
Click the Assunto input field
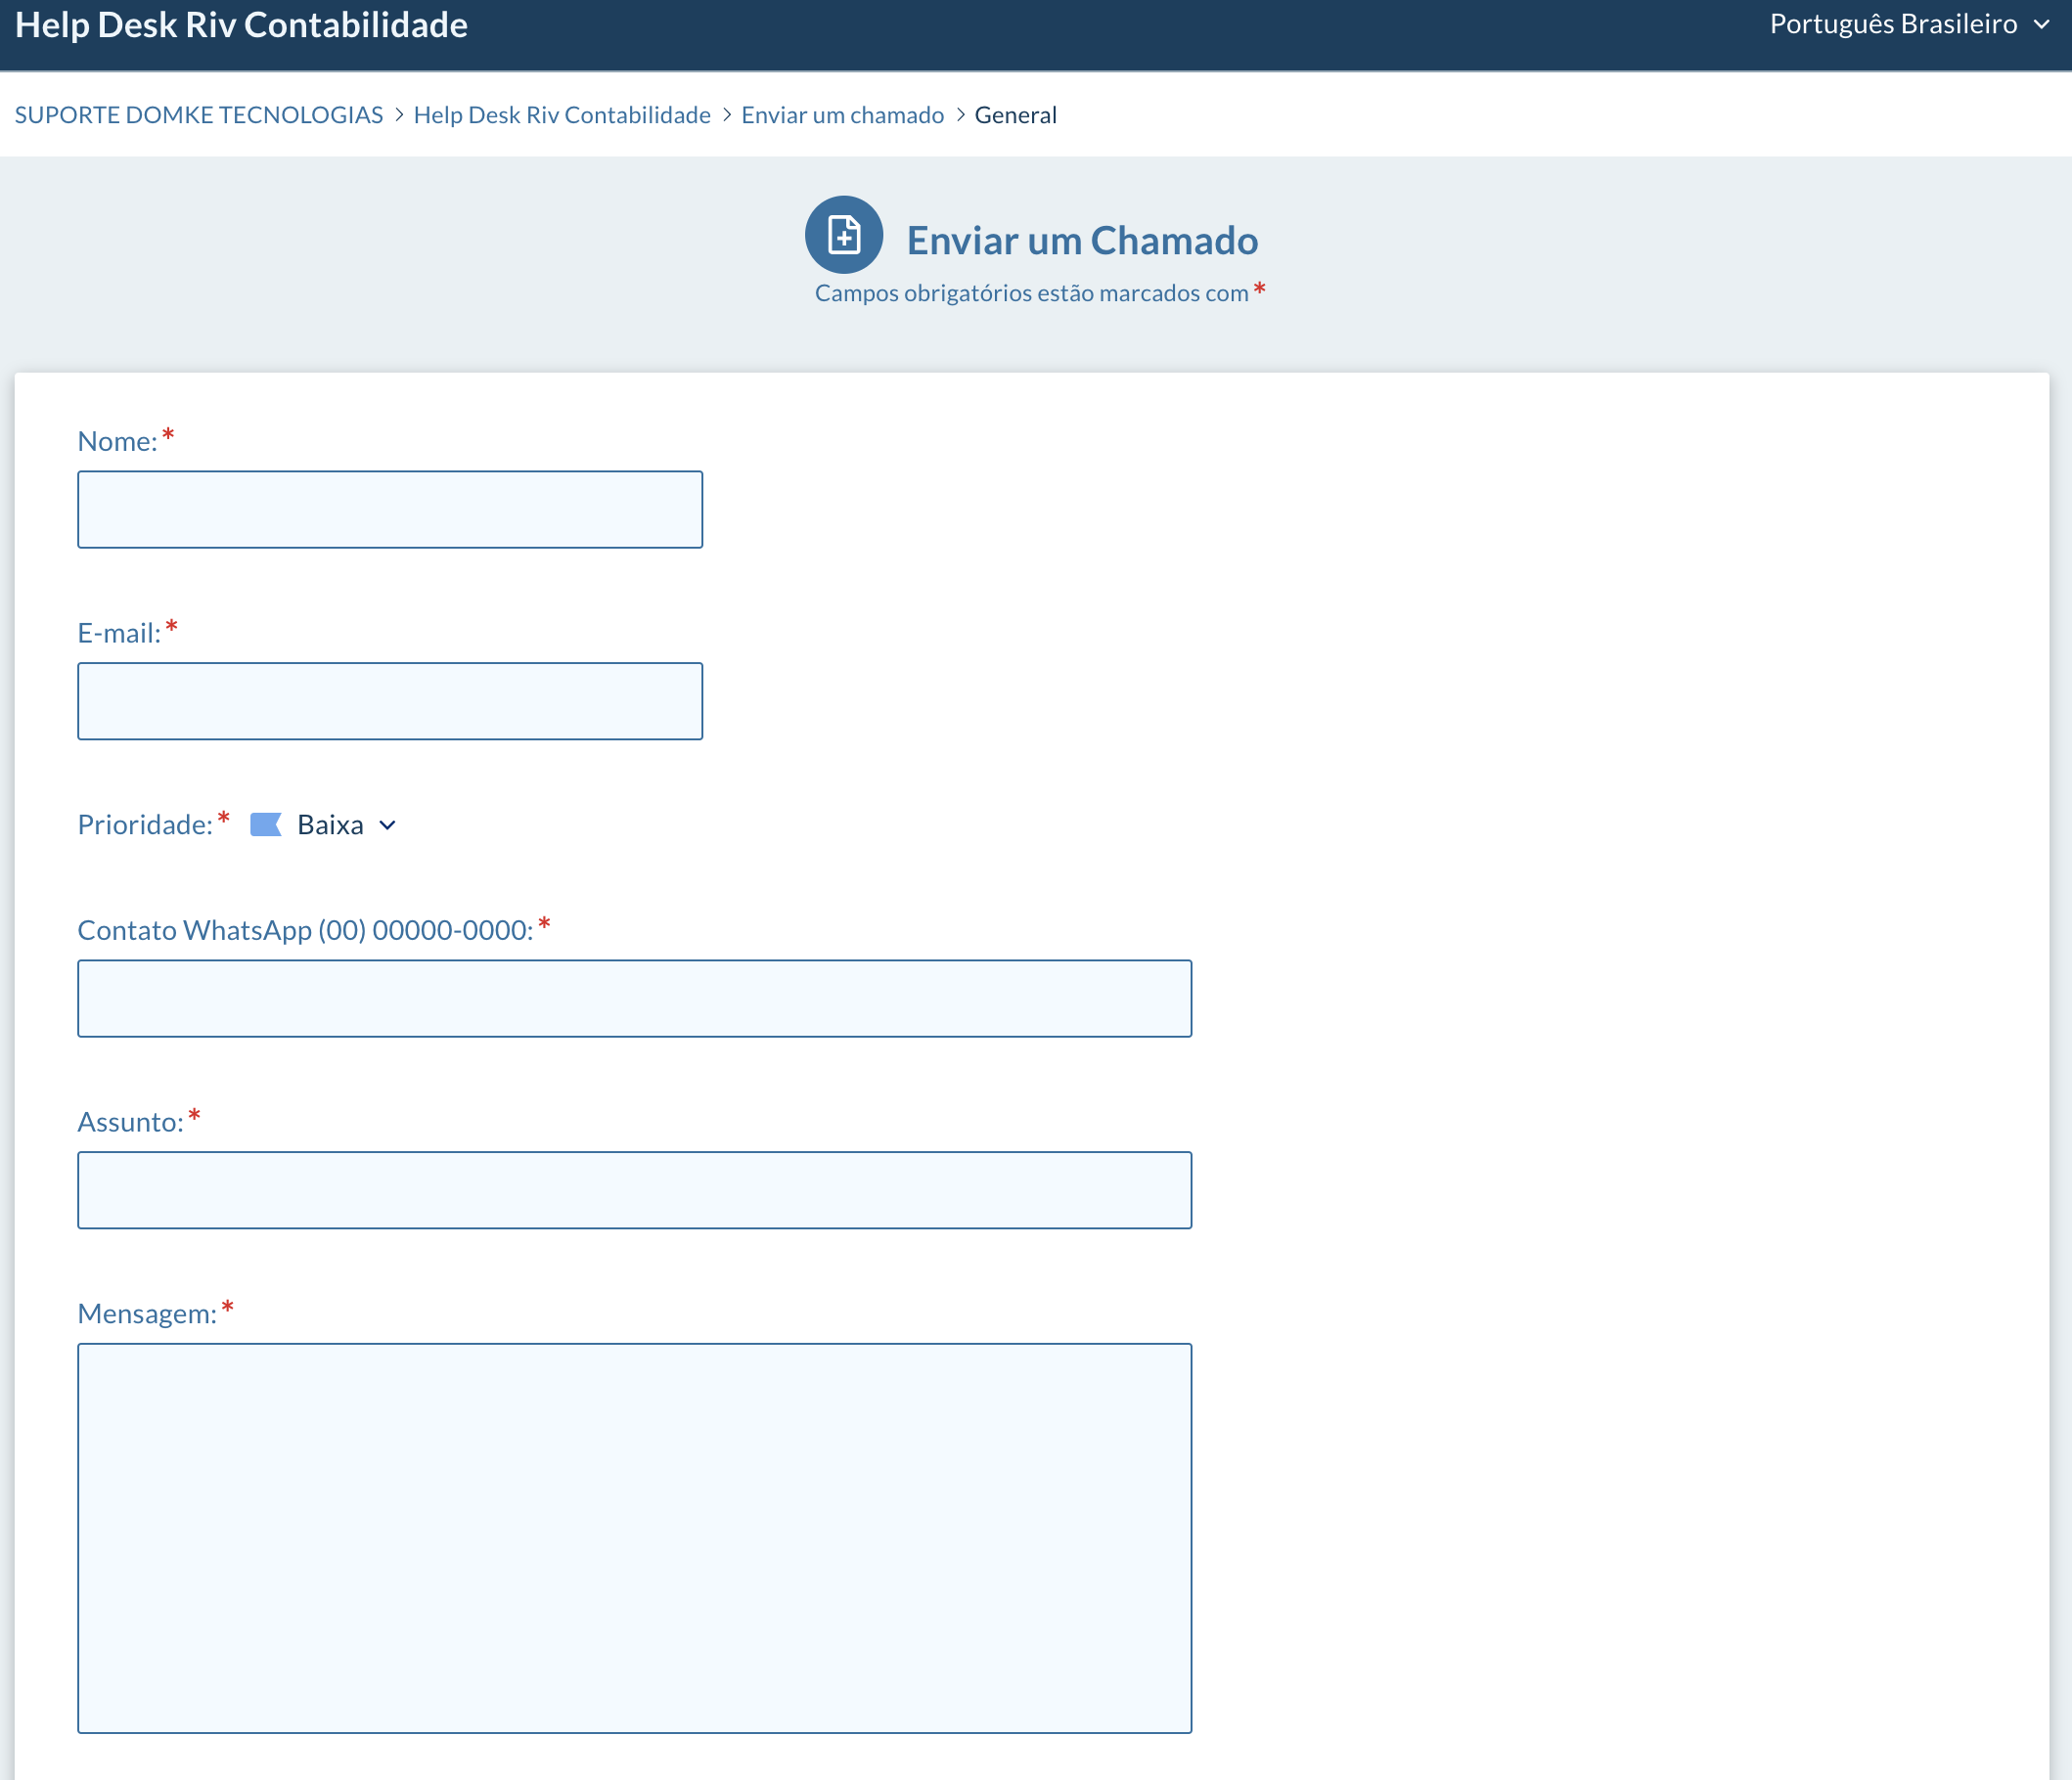[x=634, y=1190]
